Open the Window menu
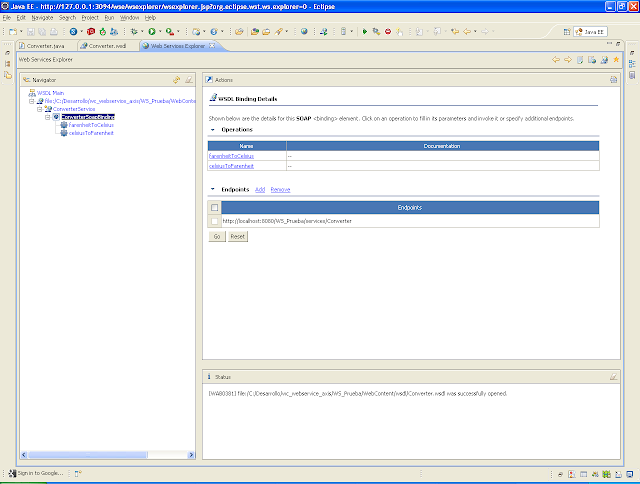640x484 pixels. tap(129, 18)
